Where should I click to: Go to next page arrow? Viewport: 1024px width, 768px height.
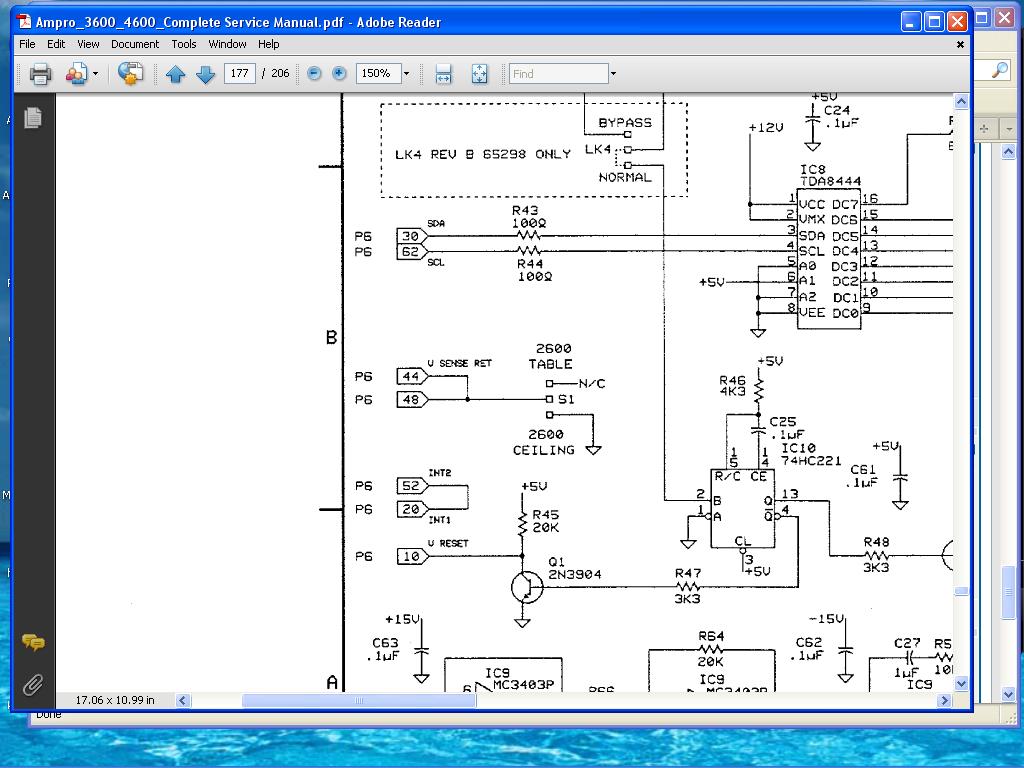click(206, 74)
